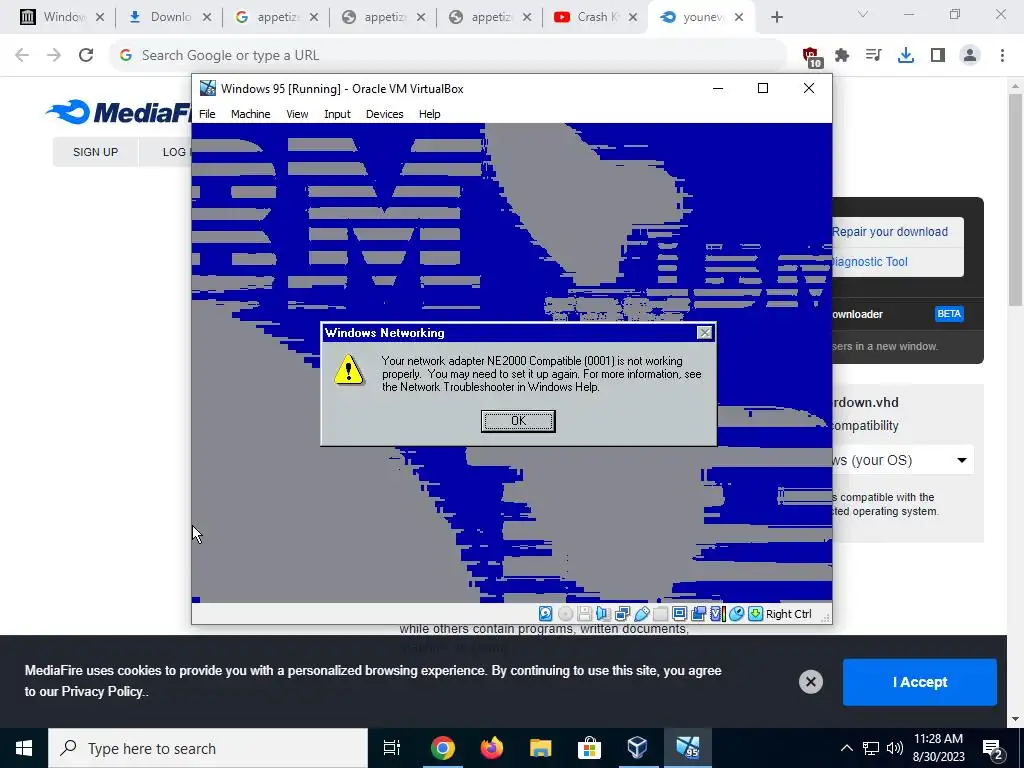Open the File menu in VirtualBox
This screenshot has width=1024, height=768.
coord(207,114)
